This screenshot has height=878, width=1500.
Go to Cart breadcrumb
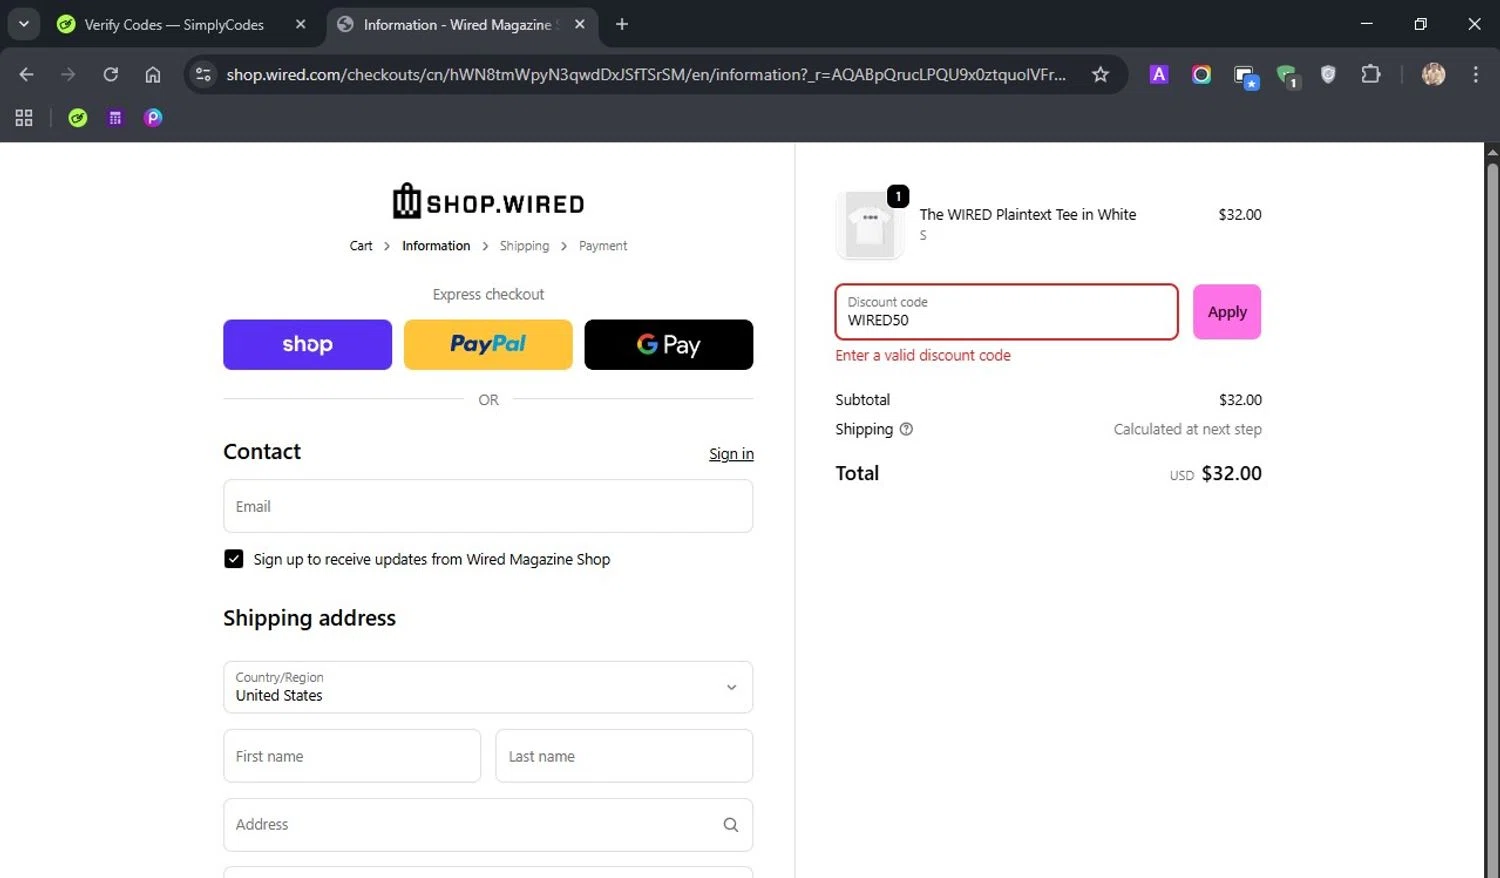[x=360, y=246]
